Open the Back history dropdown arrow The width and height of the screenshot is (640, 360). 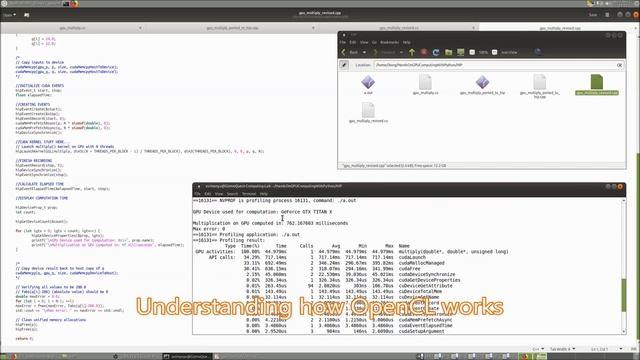click(x=364, y=52)
